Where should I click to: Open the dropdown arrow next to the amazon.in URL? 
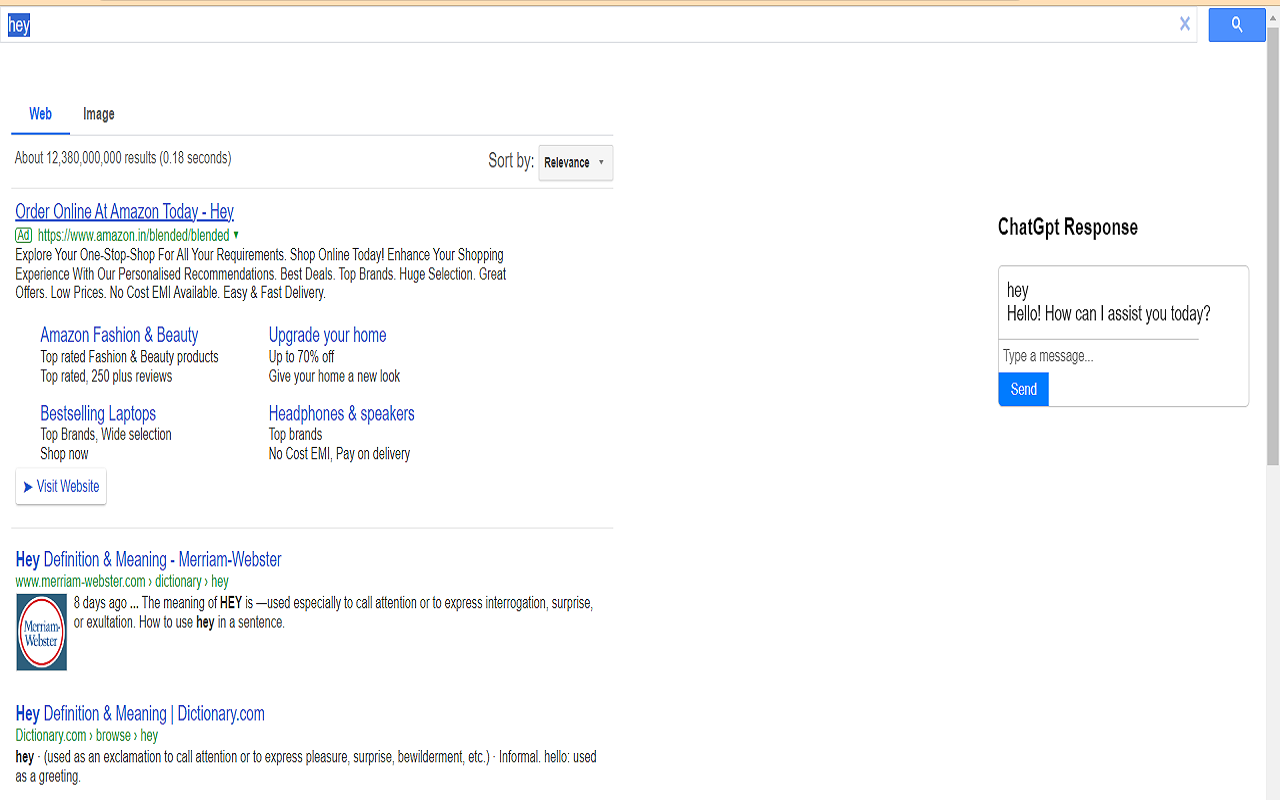[x=237, y=235]
